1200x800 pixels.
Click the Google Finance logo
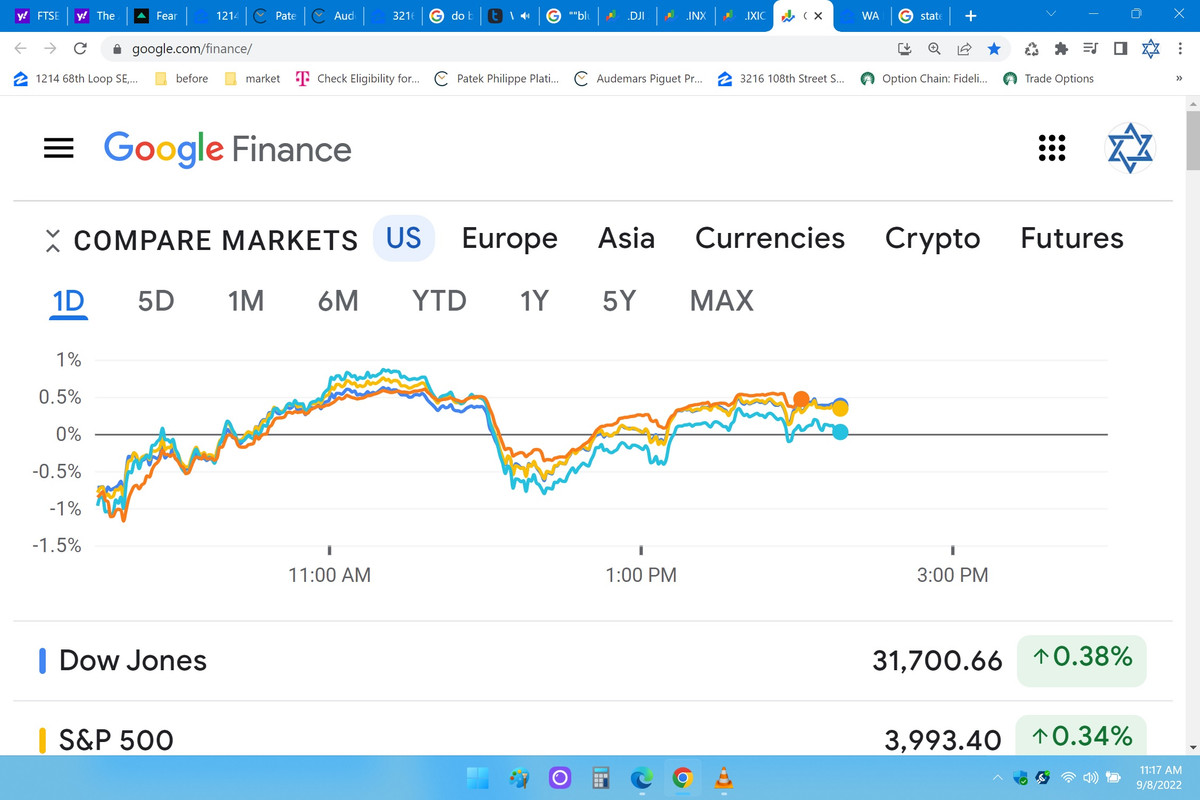(x=228, y=149)
